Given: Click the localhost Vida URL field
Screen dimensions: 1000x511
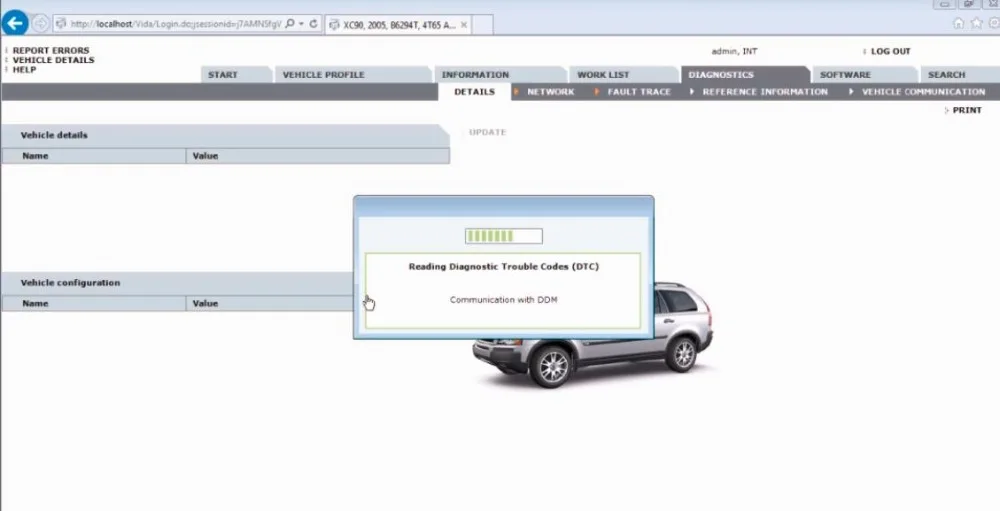Looking at the screenshot, I should [x=175, y=24].
